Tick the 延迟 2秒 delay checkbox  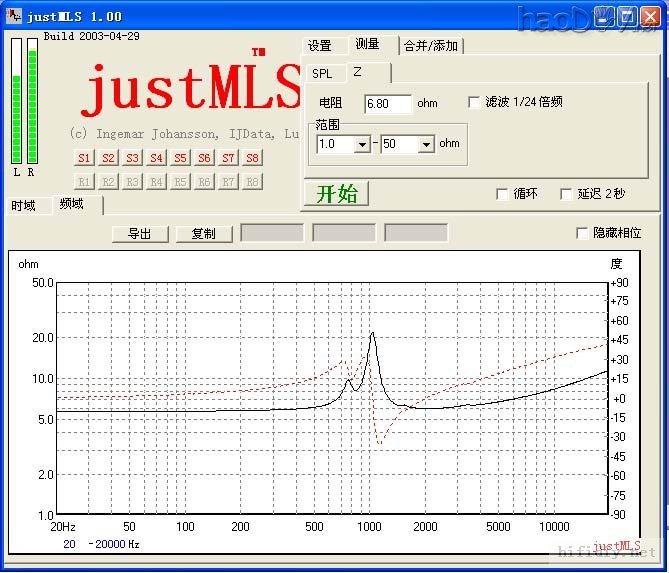567,194
